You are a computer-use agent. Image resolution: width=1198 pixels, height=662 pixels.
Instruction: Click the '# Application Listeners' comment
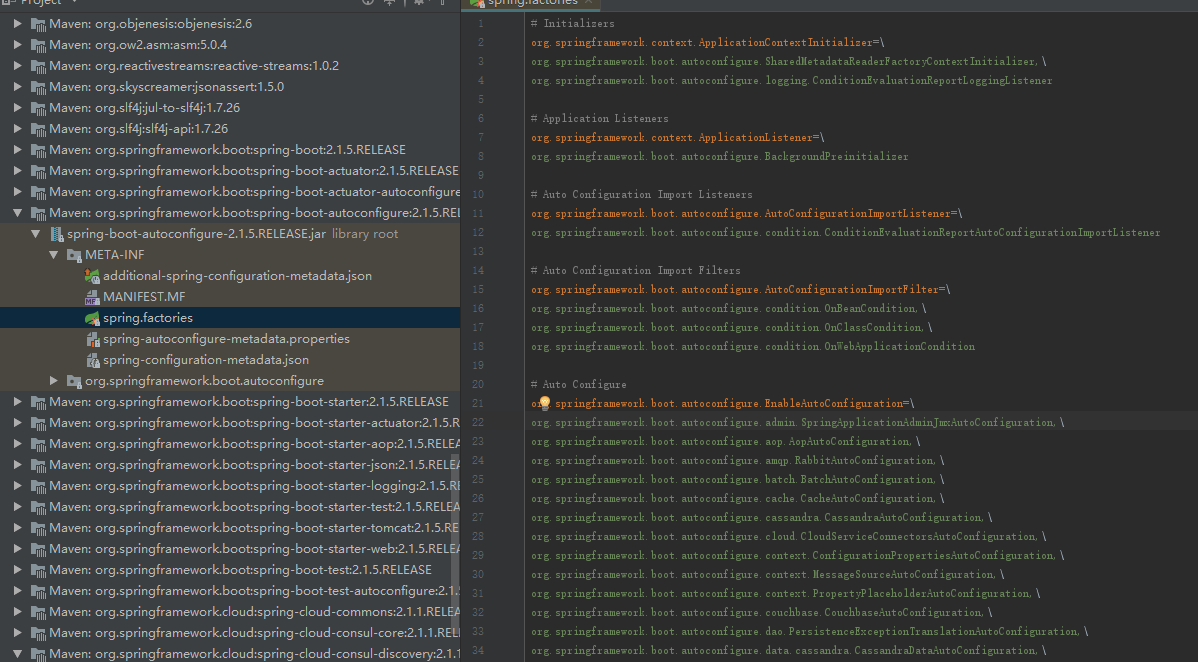pyautogui.click(x=600, y=118)
